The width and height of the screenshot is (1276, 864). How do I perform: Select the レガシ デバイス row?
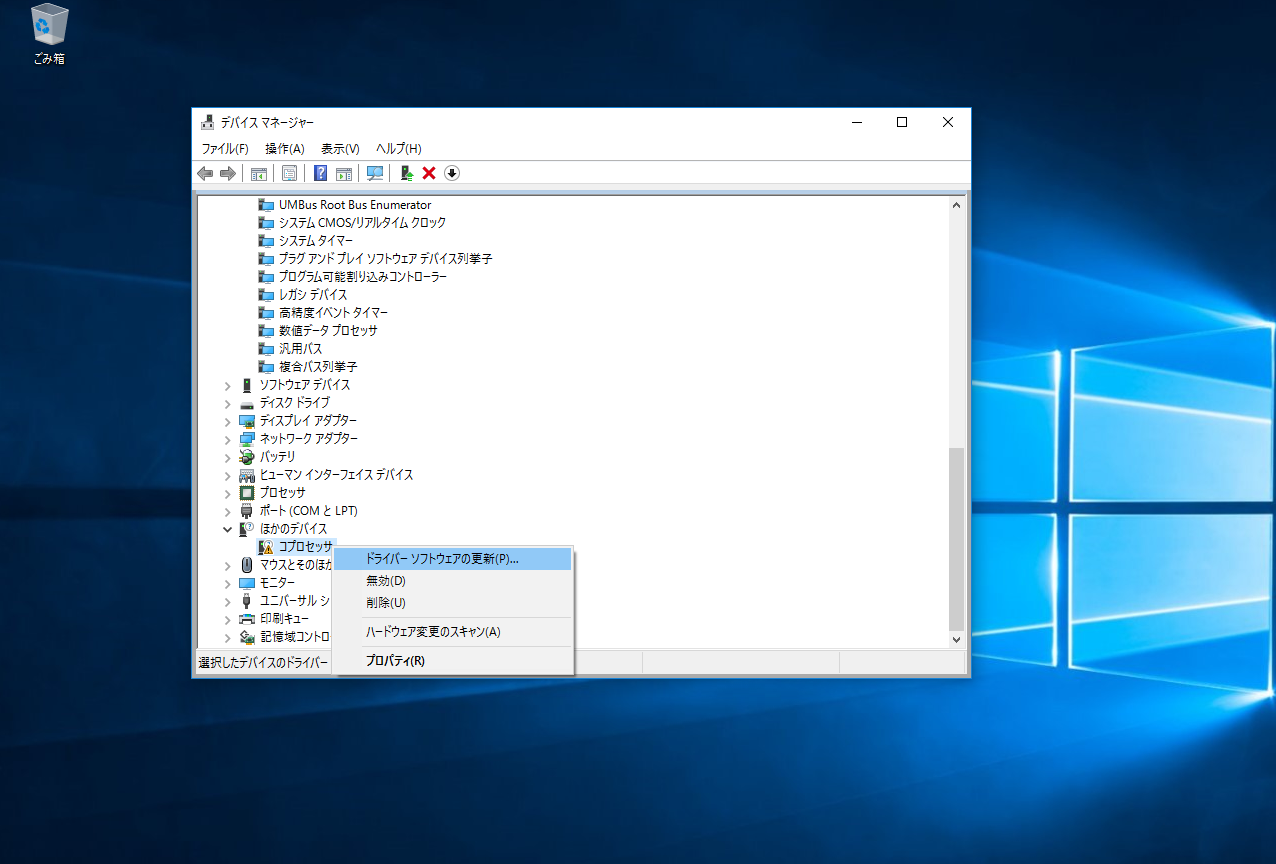tap(313, 295)
